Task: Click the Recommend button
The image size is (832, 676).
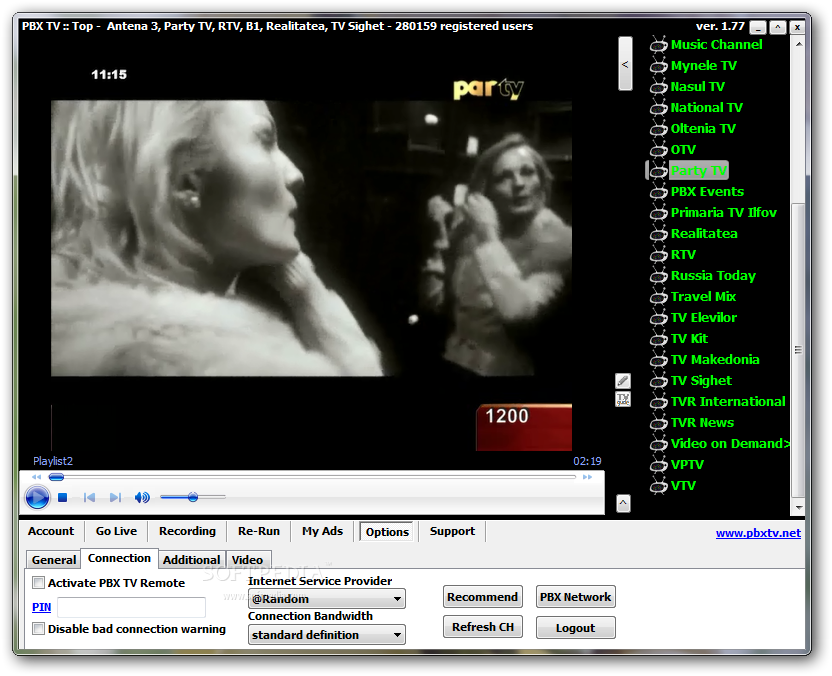Action: coord(482,597)
